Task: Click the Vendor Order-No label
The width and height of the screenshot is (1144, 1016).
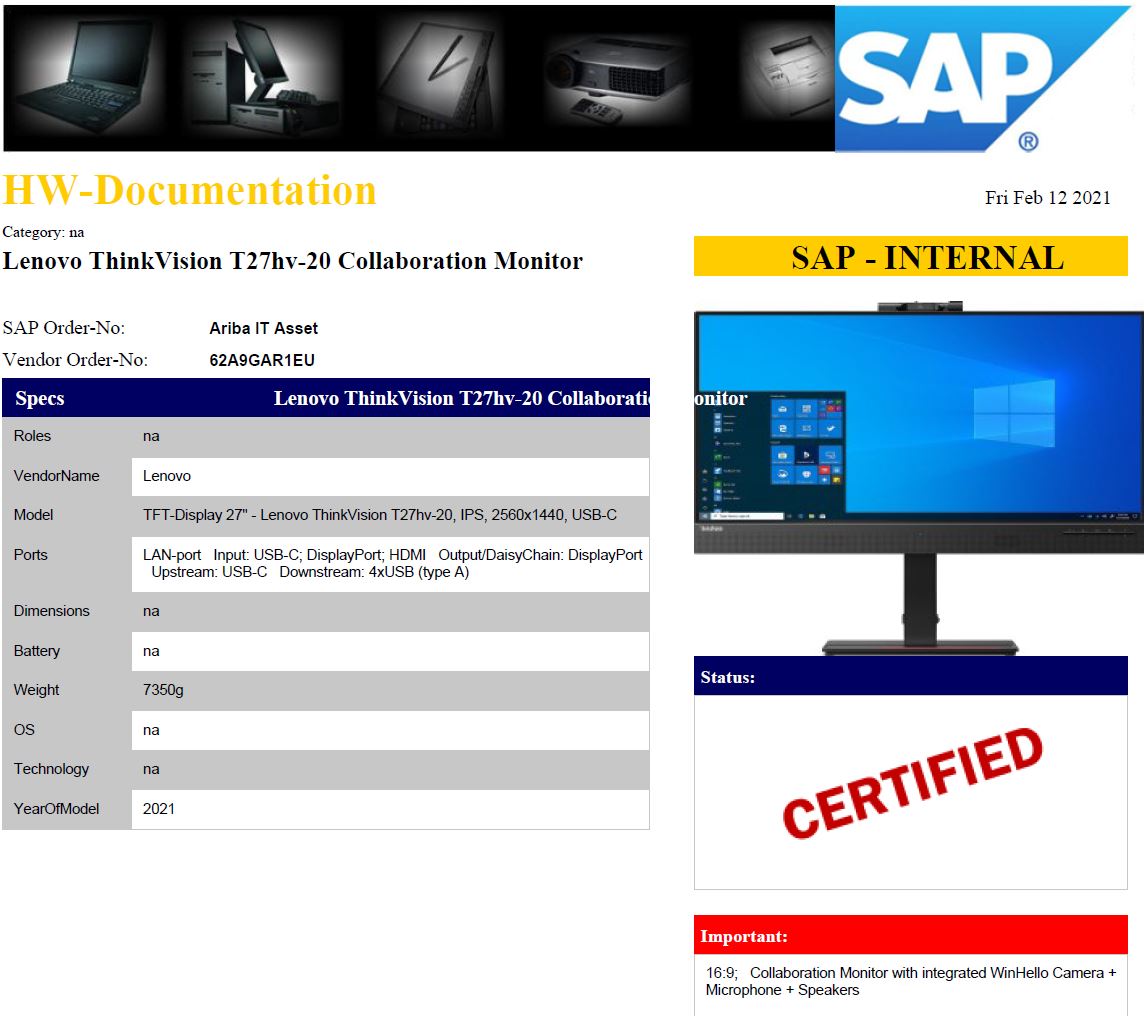Action: pyautogui.click(x=75, y=360)
